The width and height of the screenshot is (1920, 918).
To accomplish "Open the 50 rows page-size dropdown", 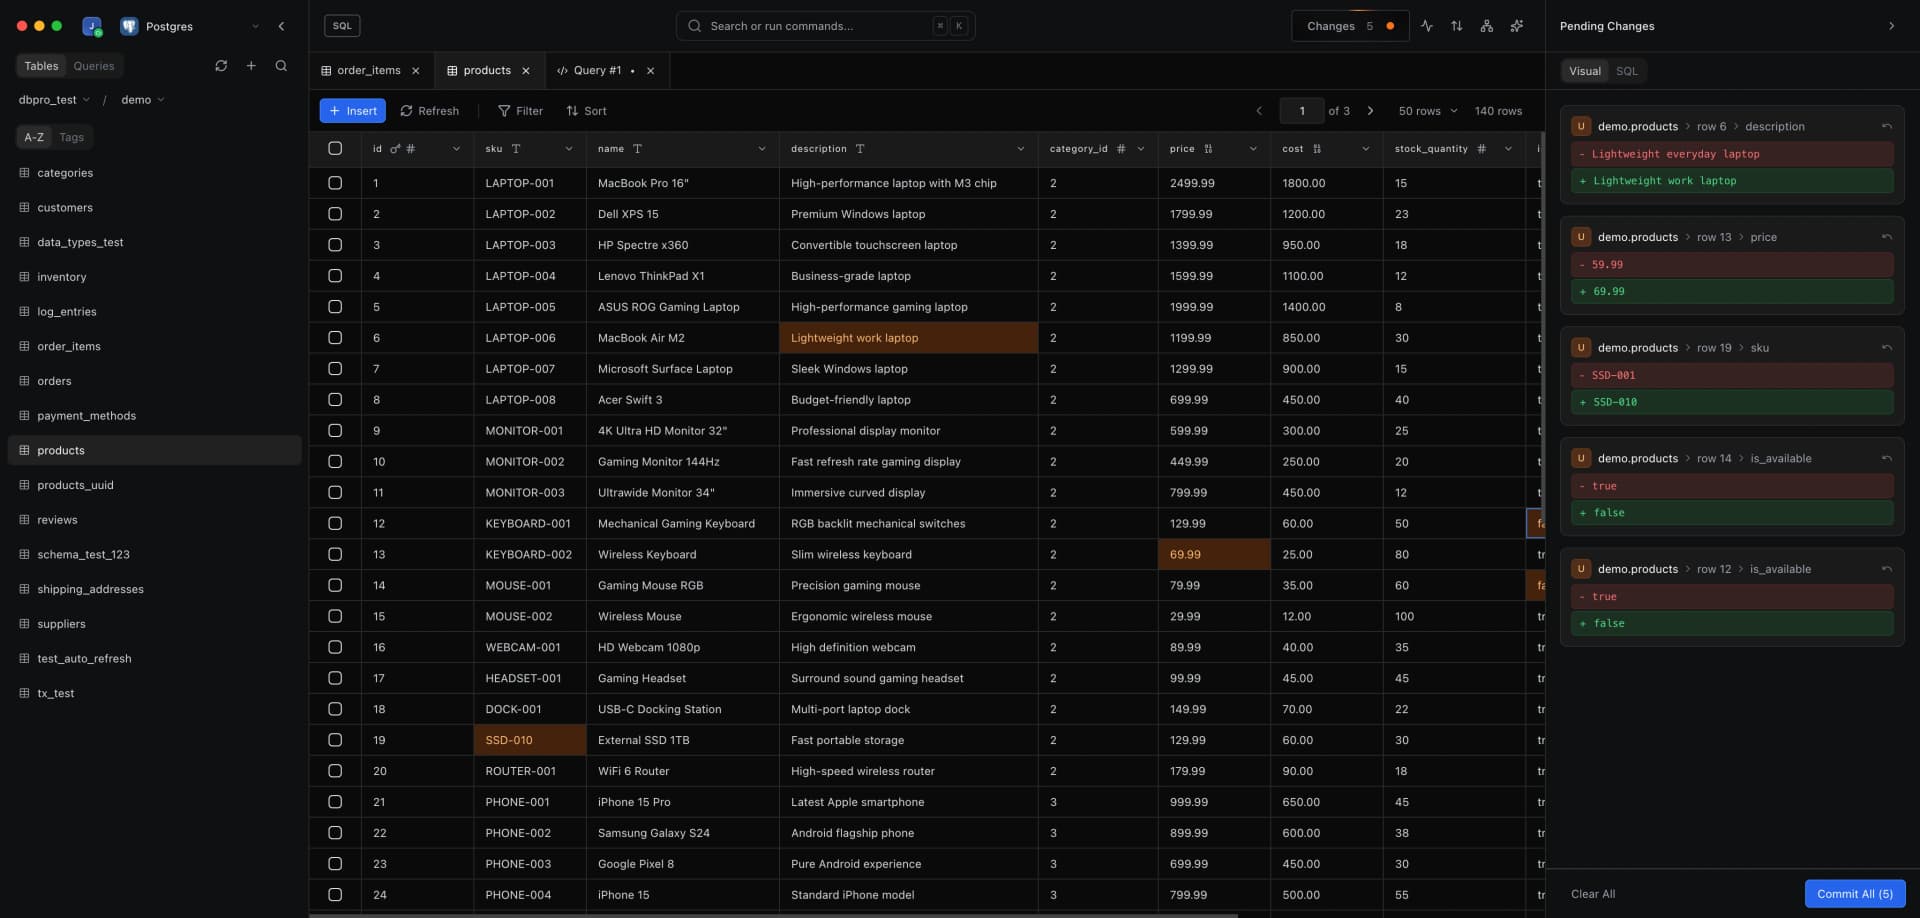I will click(1427, 111).
